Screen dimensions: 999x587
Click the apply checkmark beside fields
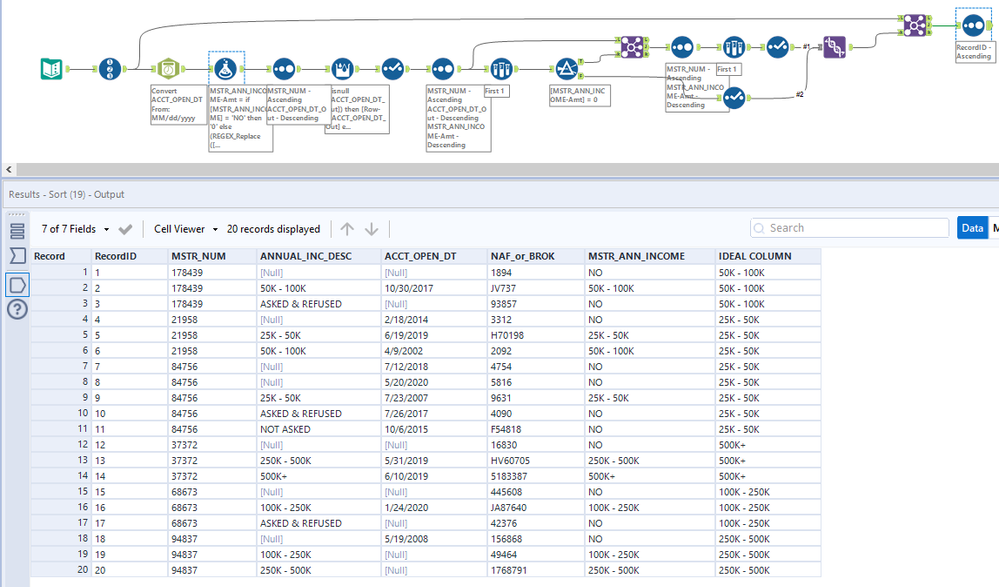point(126,229)
